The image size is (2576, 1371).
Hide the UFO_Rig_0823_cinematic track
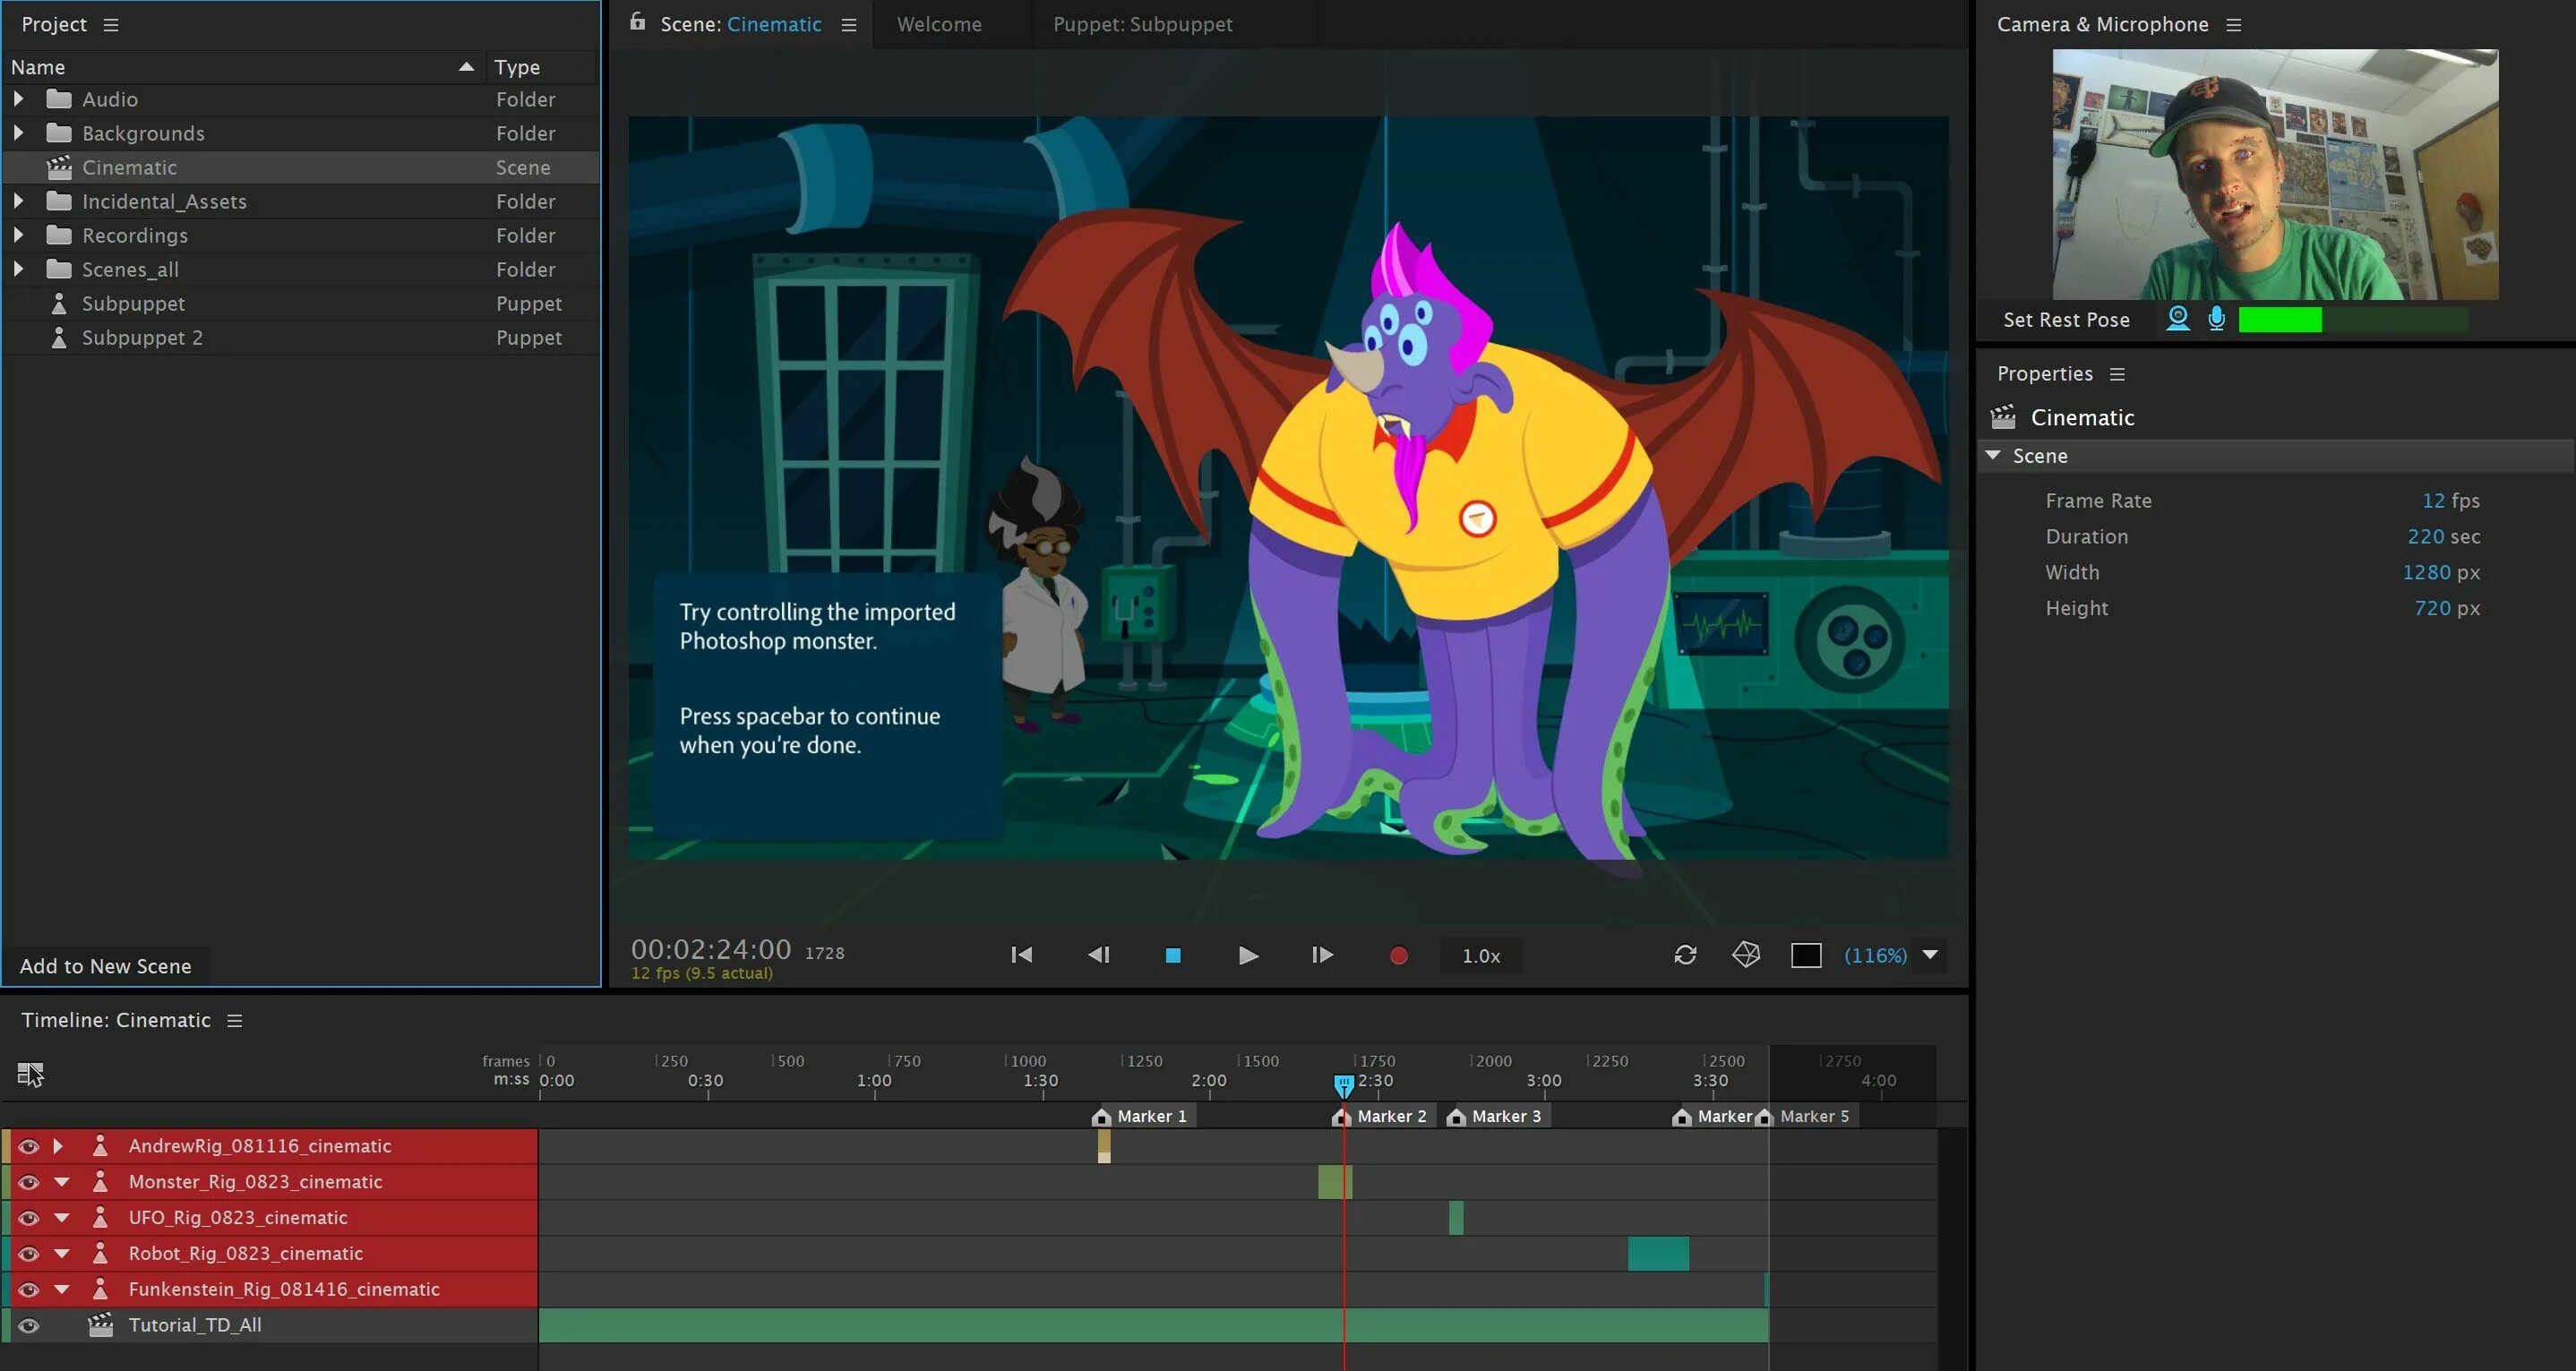tap(28, 1218)
